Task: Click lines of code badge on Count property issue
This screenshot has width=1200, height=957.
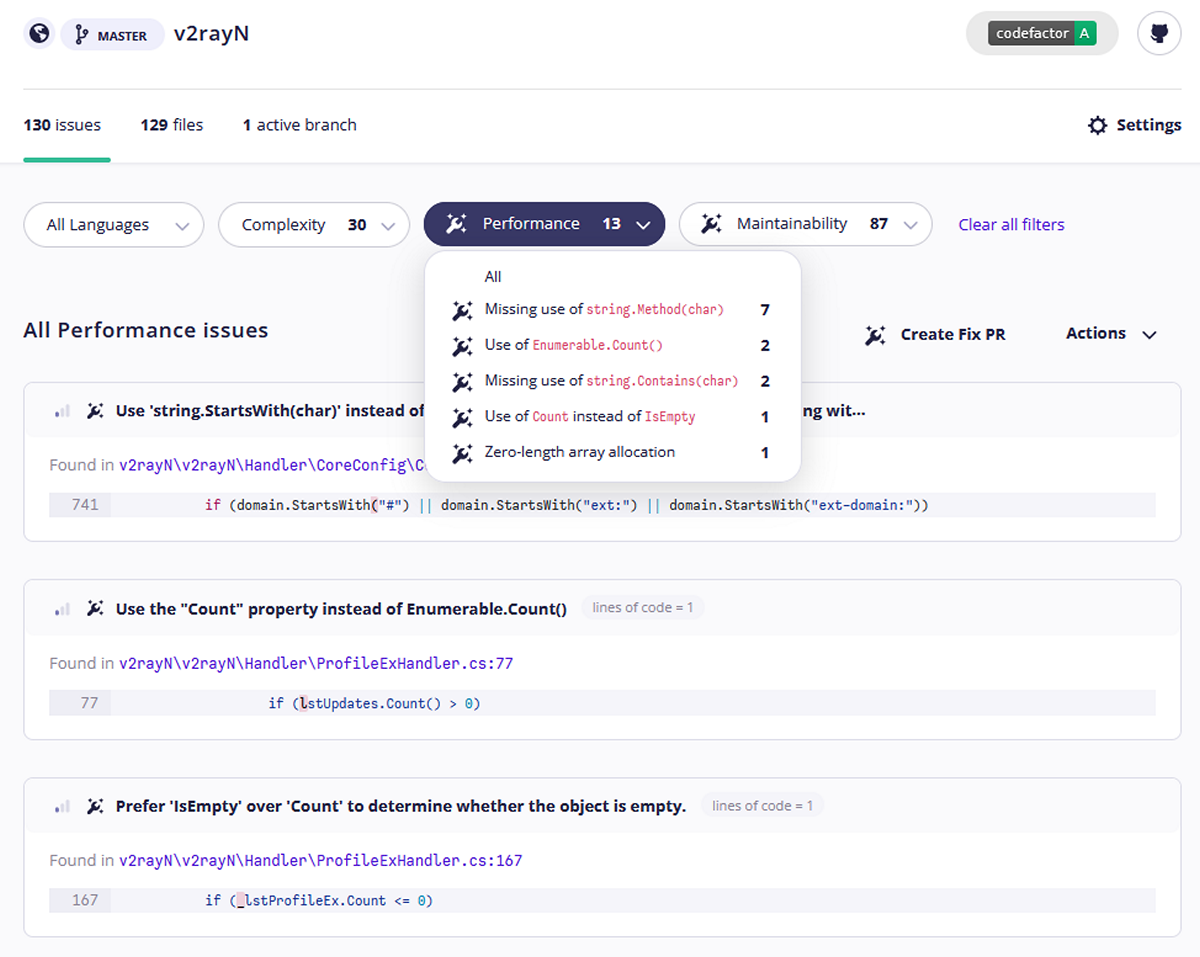Action: [x=643, y=608]
